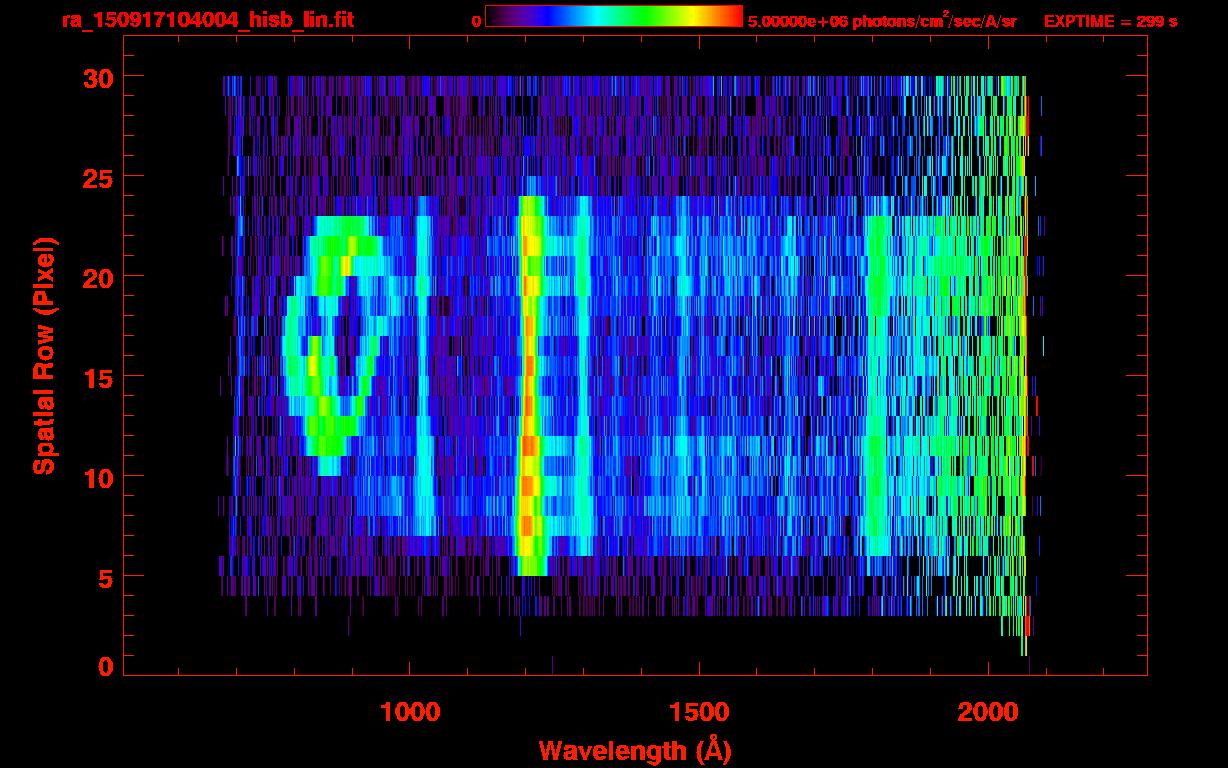Click the red end of the color bar
This screenshot has height=768, width=1228.
[x=732, y=16]
